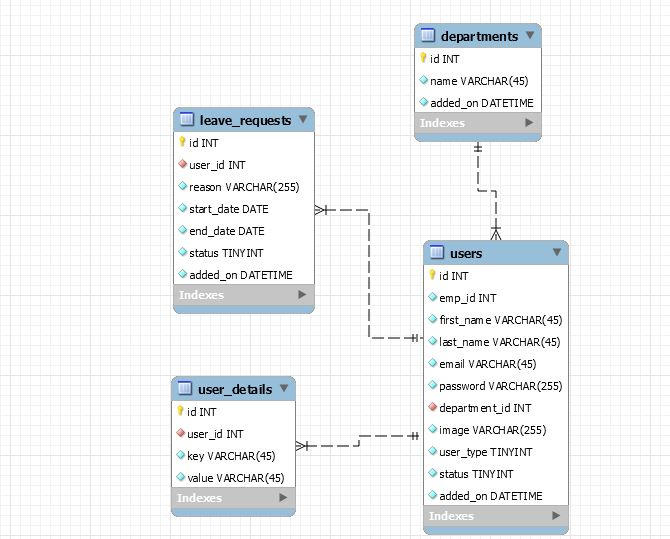Click the leave_requests table icon
Screen dimensions: 670x539
point(186,120)
